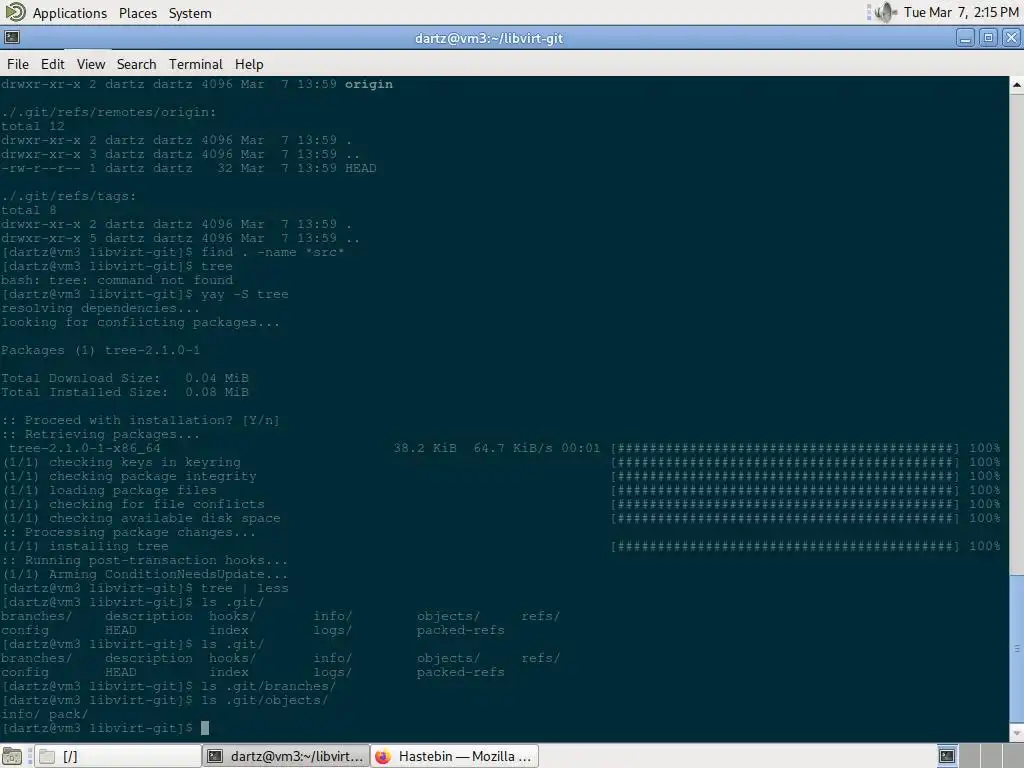Click 'Total Installed Size: 0.08 MiB' line
Viewport: 1024px width, 768px height.
125,392
